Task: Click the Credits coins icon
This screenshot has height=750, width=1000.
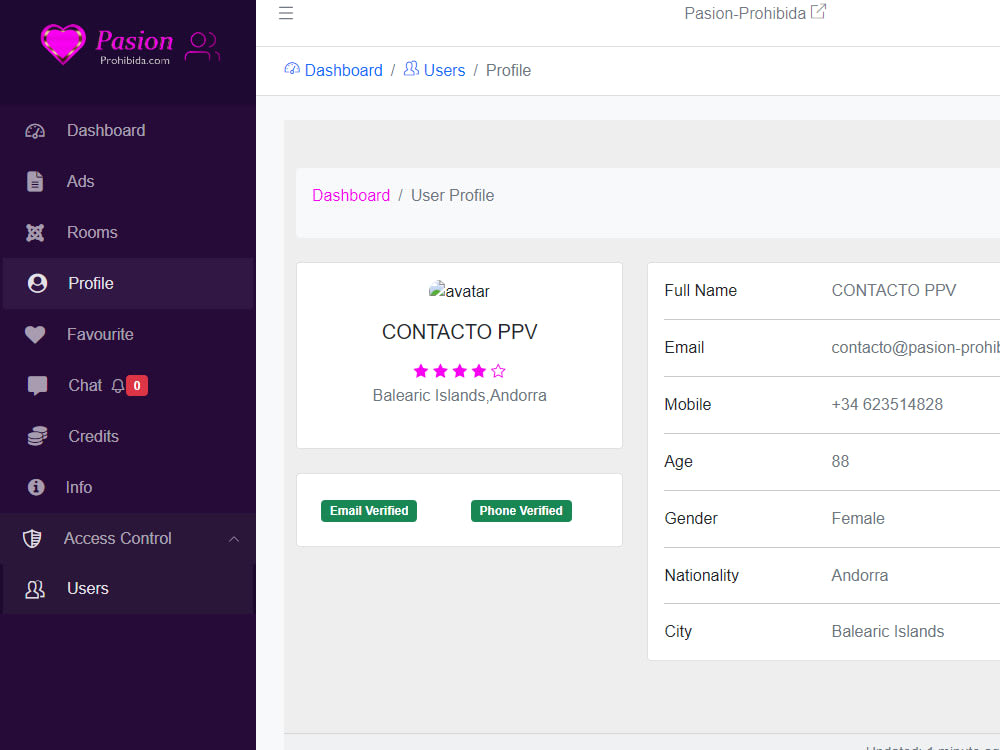Action: 37,436
